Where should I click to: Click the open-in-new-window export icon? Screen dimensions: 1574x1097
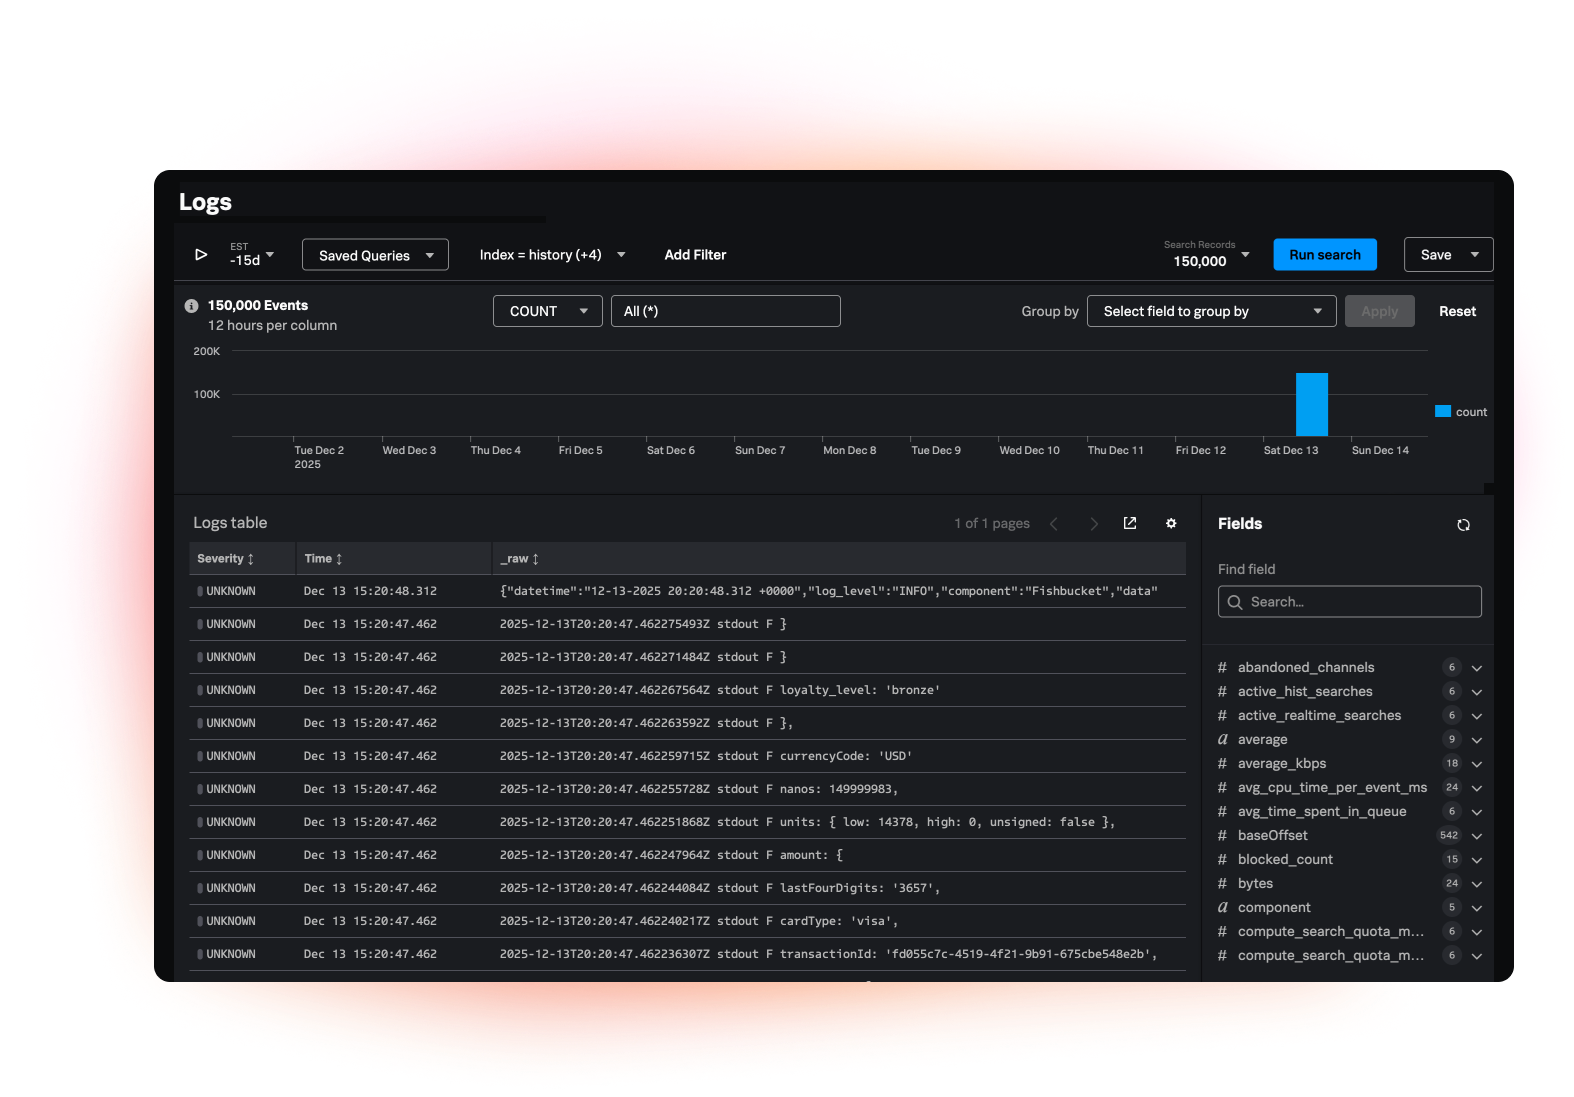(x=1130, y=523)
